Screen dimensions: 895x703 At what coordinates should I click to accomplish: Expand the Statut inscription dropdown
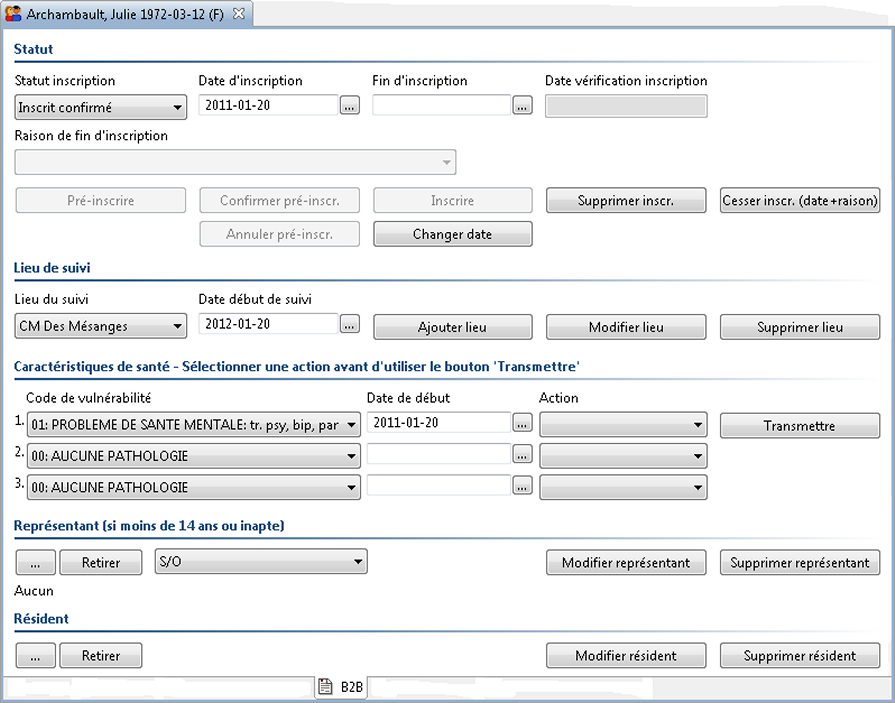click(x=100, y=107)
